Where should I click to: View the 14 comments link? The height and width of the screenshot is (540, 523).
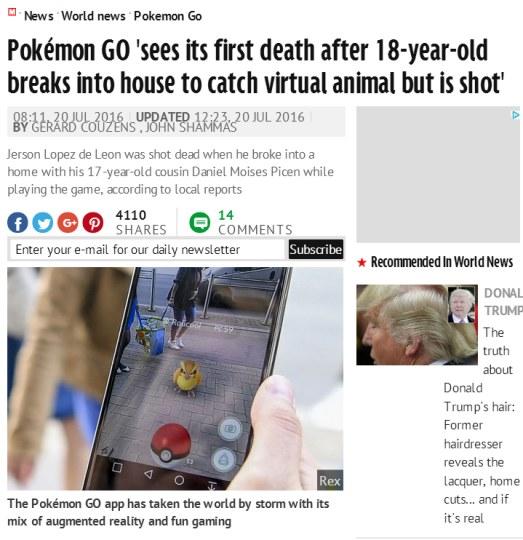[255, 222]
